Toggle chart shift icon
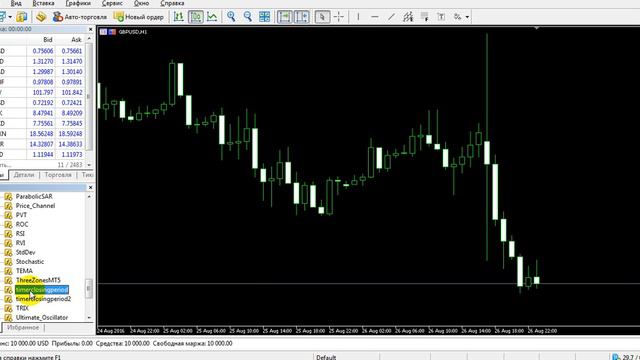The height and width of the screenshot is (360, 640). (x=302, y=17)
